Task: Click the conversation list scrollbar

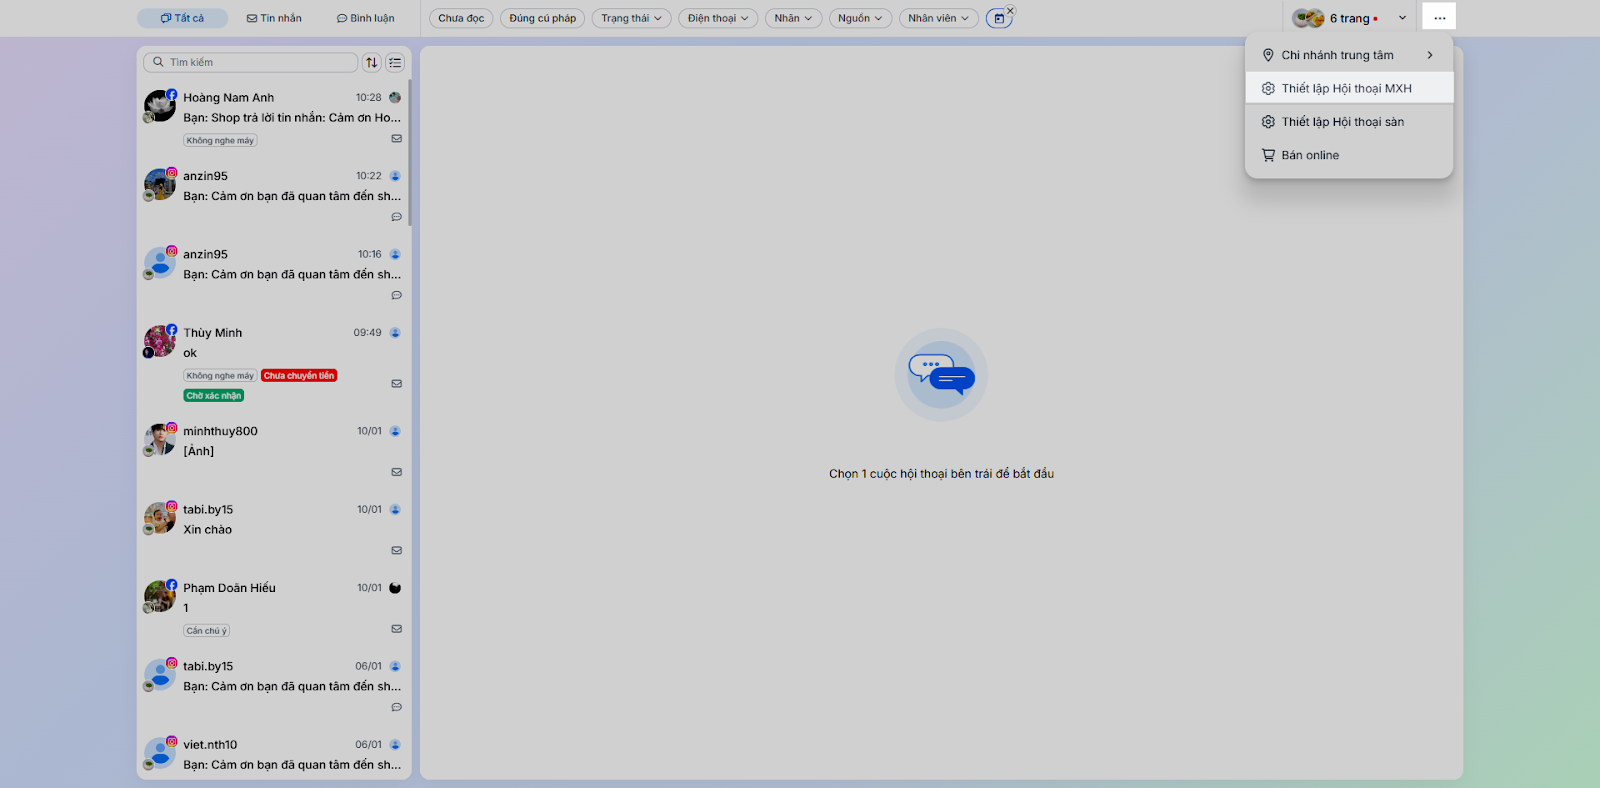Action: coord(409,152)
